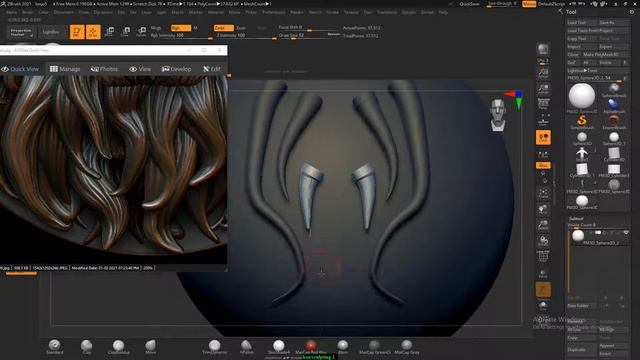Viewport: 640px width, 360px height.
Task: Click the Save As button
Action: (614, 23)
